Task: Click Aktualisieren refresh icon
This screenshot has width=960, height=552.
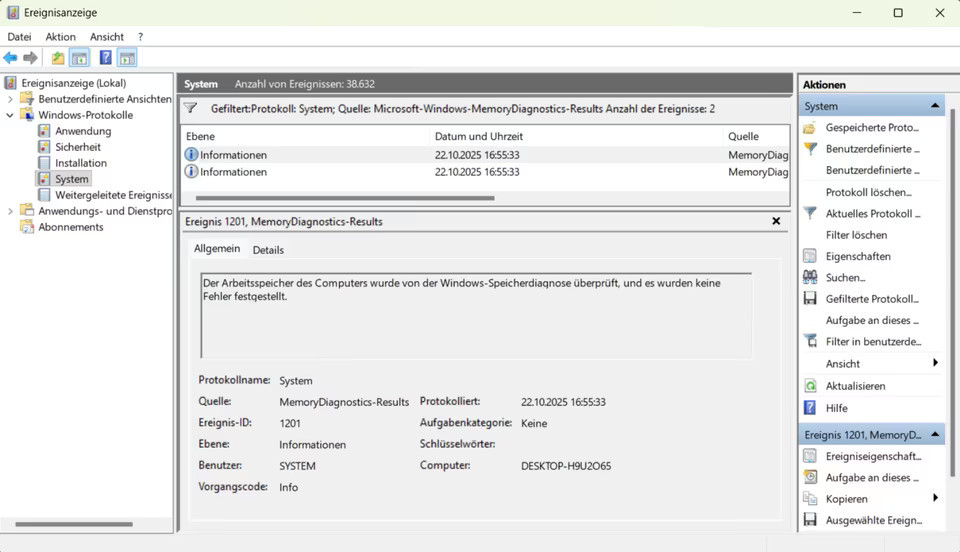Action: (x=810, y=386)
